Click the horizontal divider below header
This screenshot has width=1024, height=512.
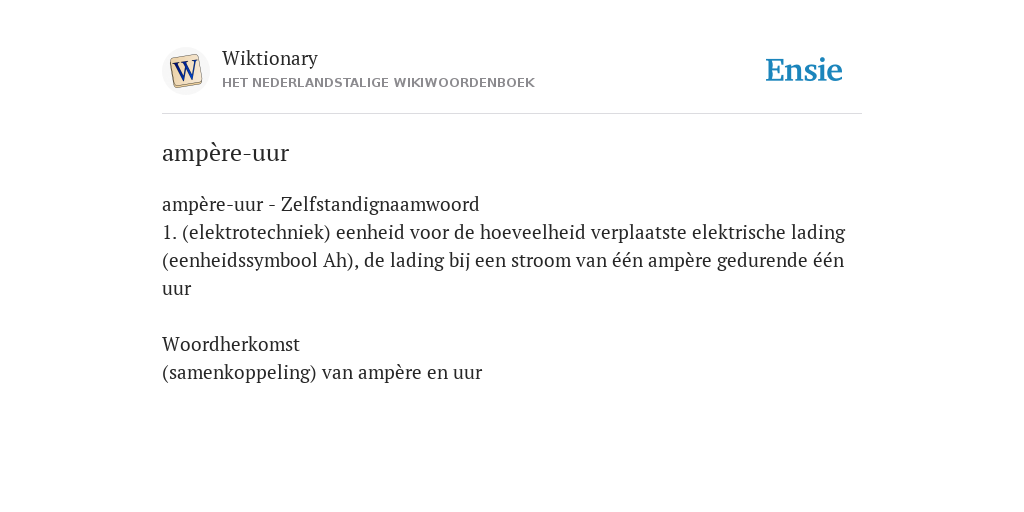click(x=512, y=114)
